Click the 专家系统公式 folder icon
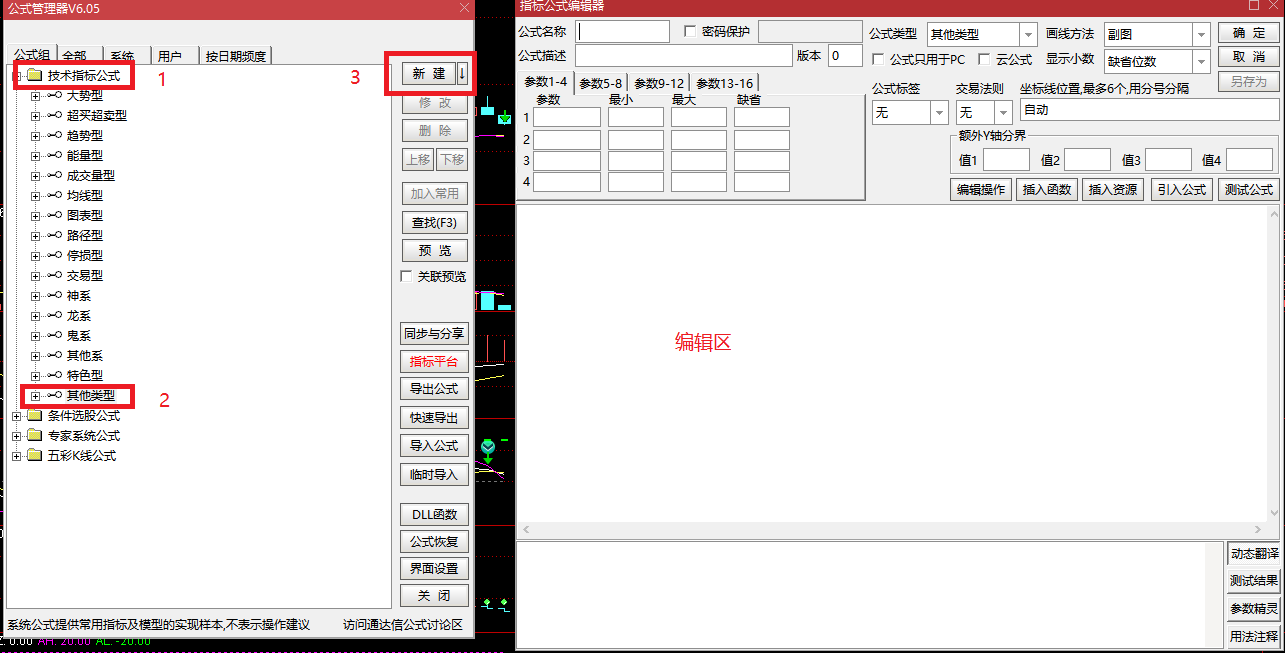The height and width of the screenshot is (653, 1285). click(35, 436)
